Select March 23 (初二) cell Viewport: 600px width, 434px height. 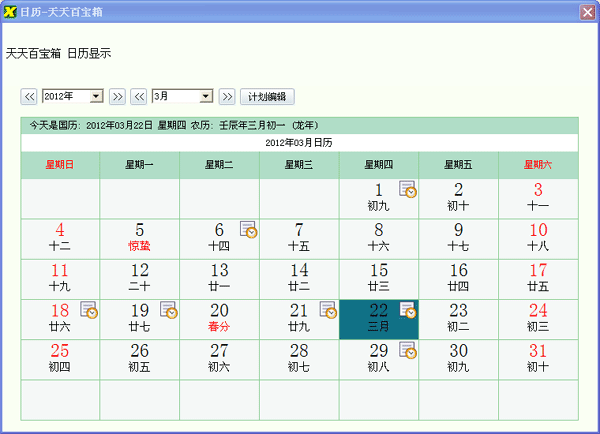pos(458,320)
